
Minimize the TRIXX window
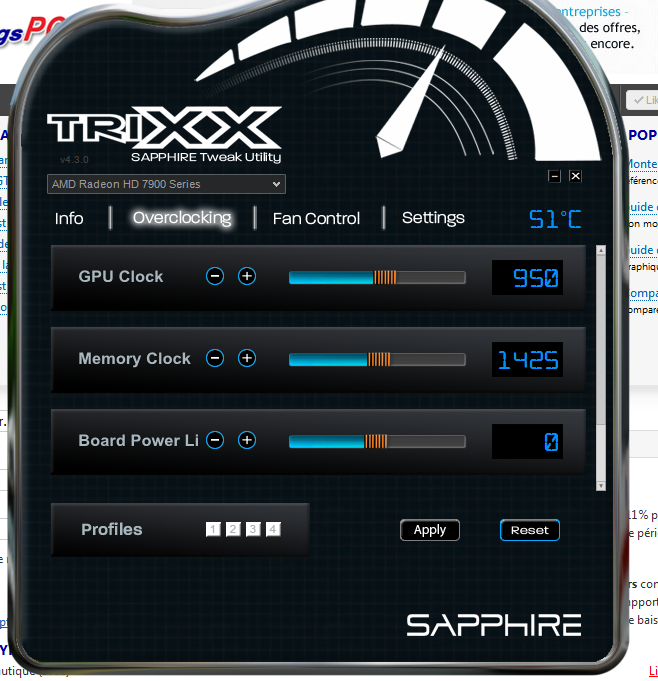click(x=554, y=176)
